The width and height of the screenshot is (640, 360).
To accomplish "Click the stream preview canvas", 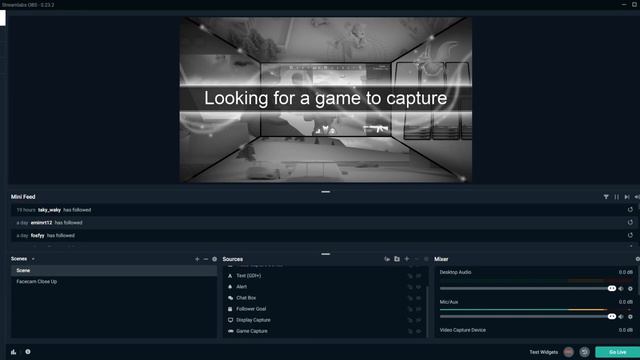I will pos(326,100).
